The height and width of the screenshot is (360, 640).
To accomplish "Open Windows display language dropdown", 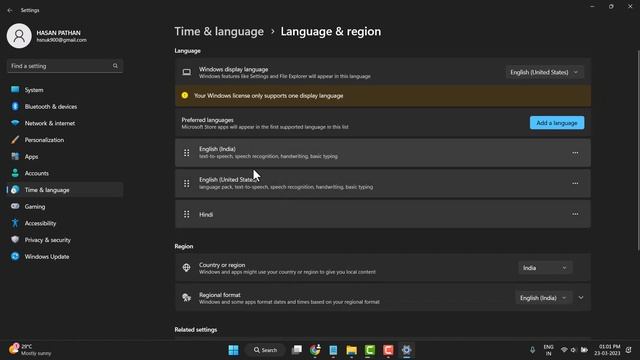I will pyautogui.click(x=544, y=72).
